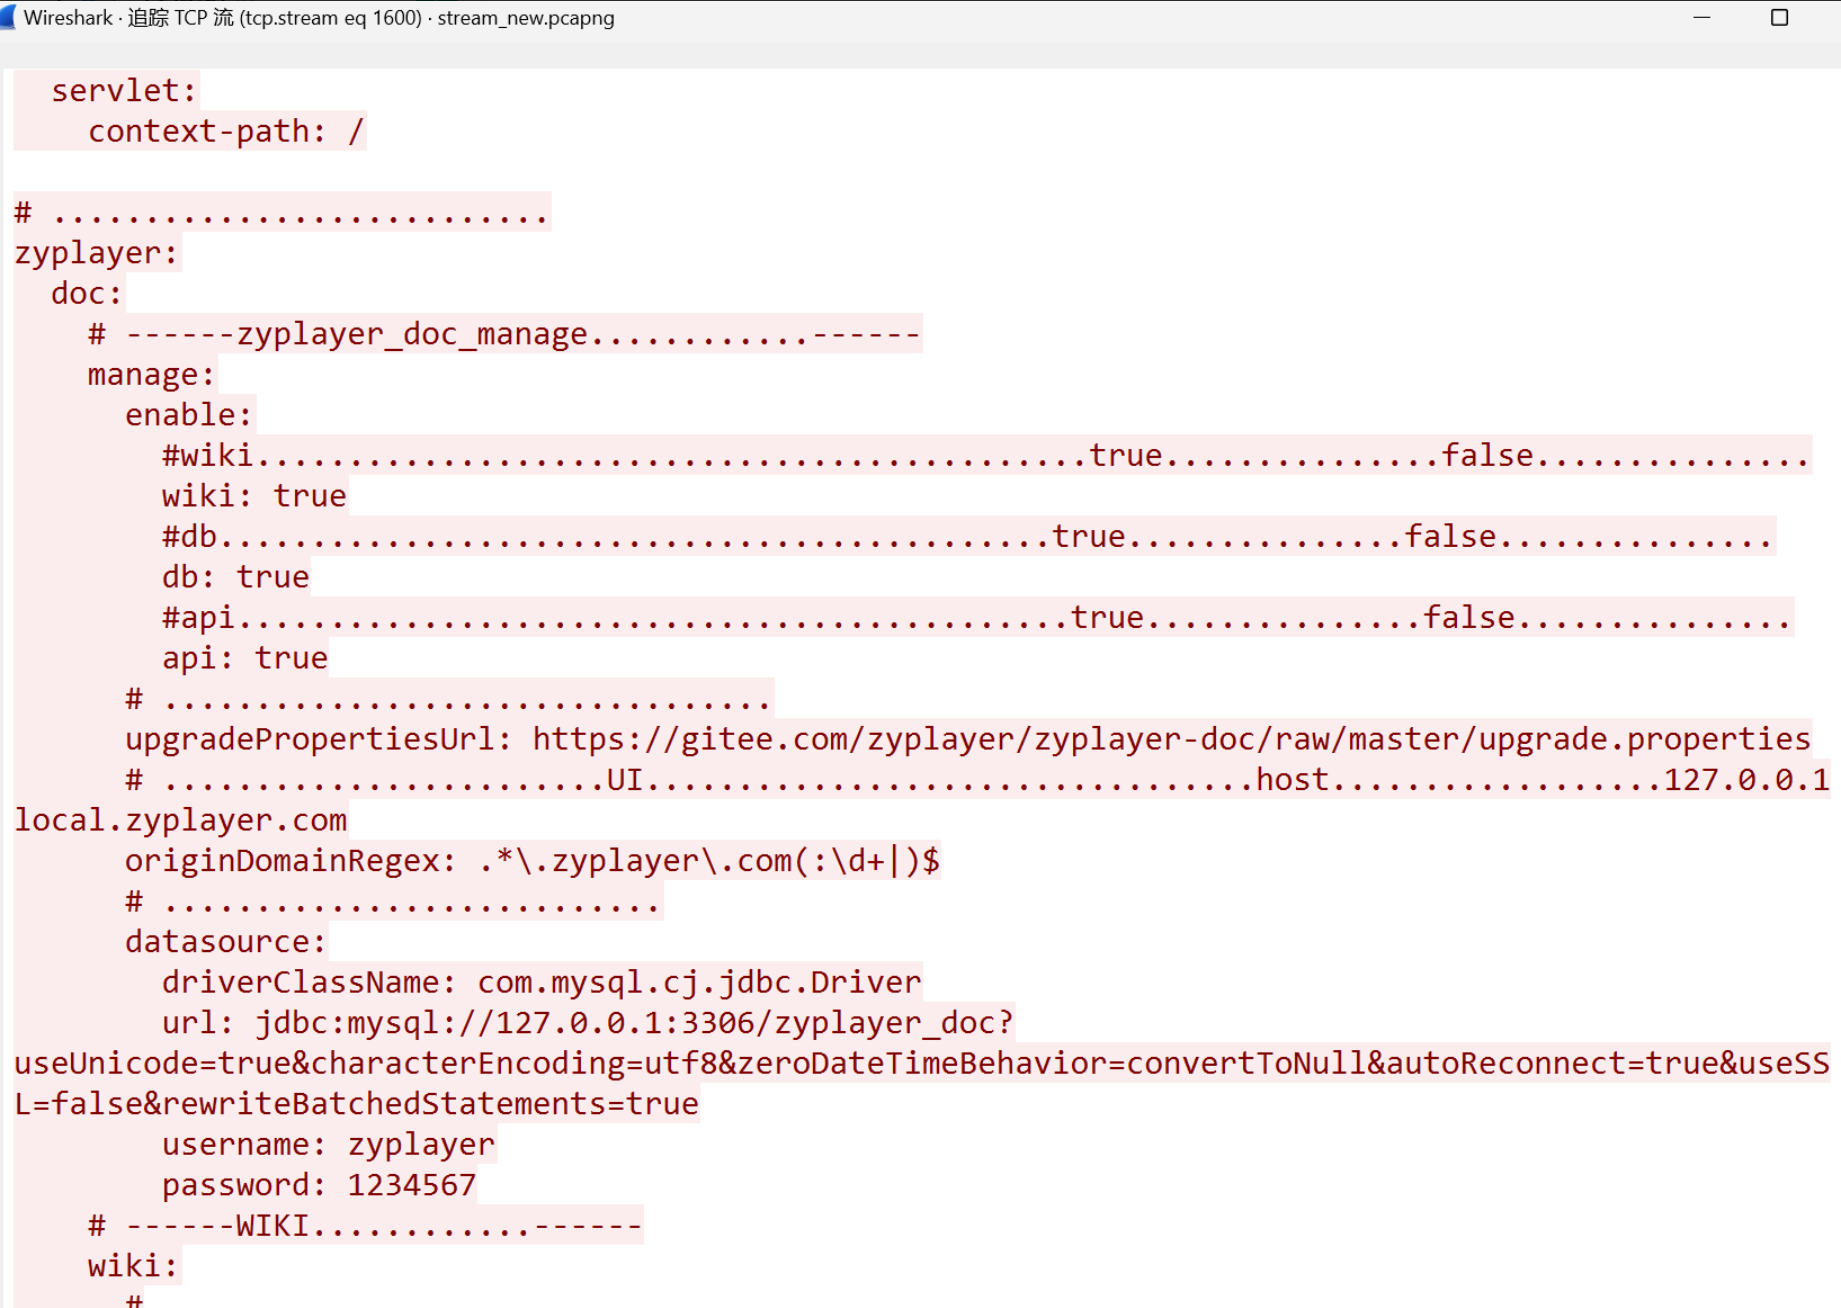Screen dimensions: 1841x1308
Task: Click the 'zyplayer:' line
Action: [96, 253]
